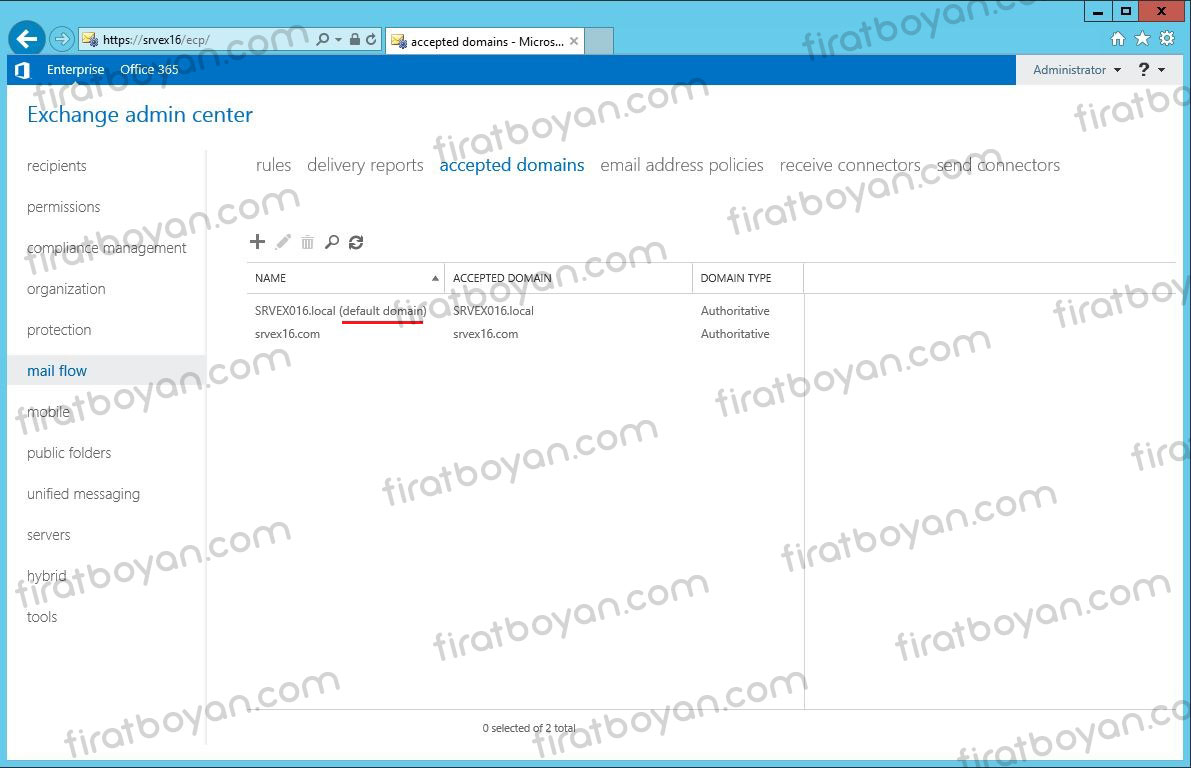Screen dimensions: 1191x768
Task: Open unified messaging in the left navigation
Action: point(83,494)
